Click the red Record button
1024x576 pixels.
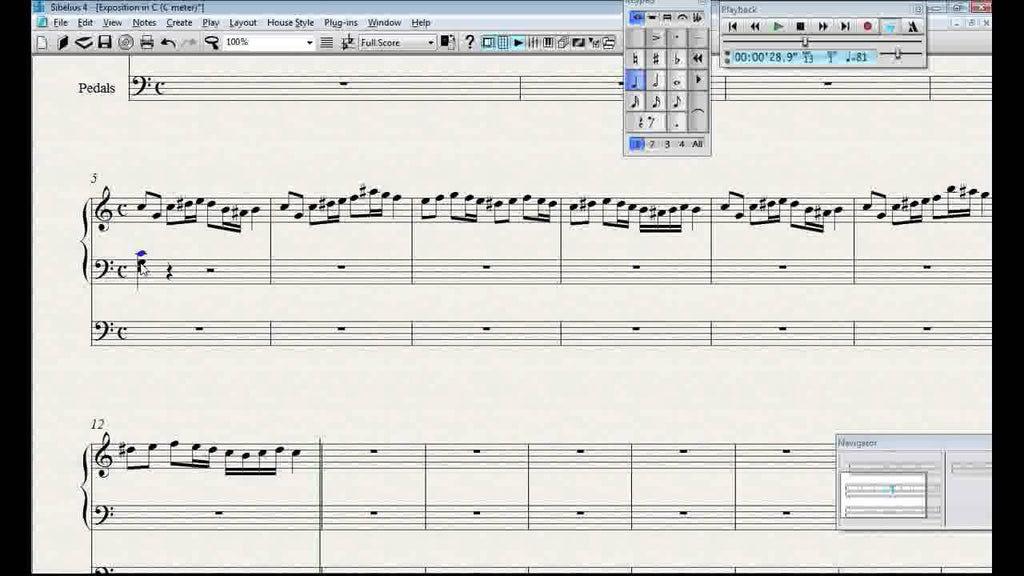tap(867, 27)
